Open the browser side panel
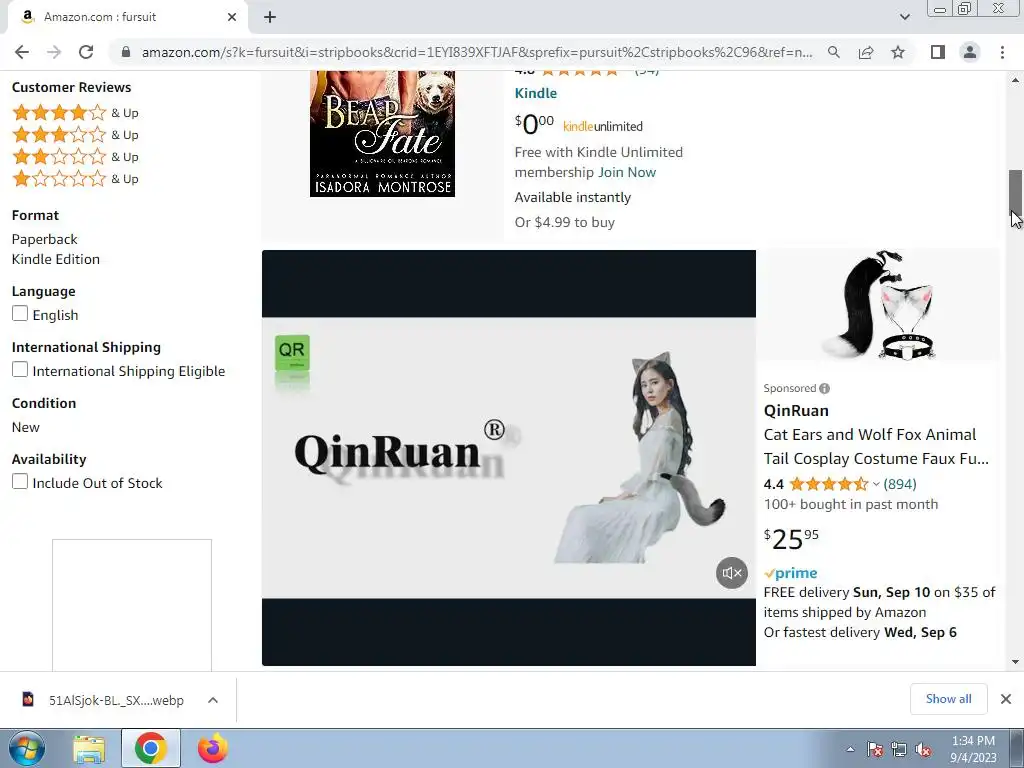 (x=938, y=52)
